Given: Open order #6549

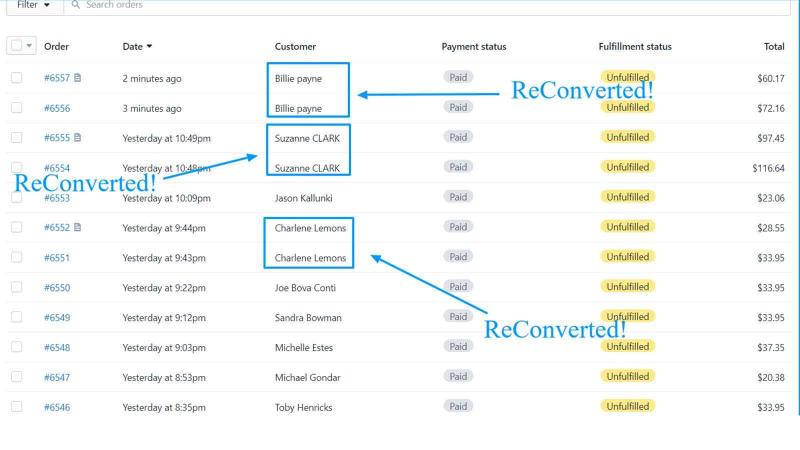Looking at the screenshot, I should coord(57,317).
